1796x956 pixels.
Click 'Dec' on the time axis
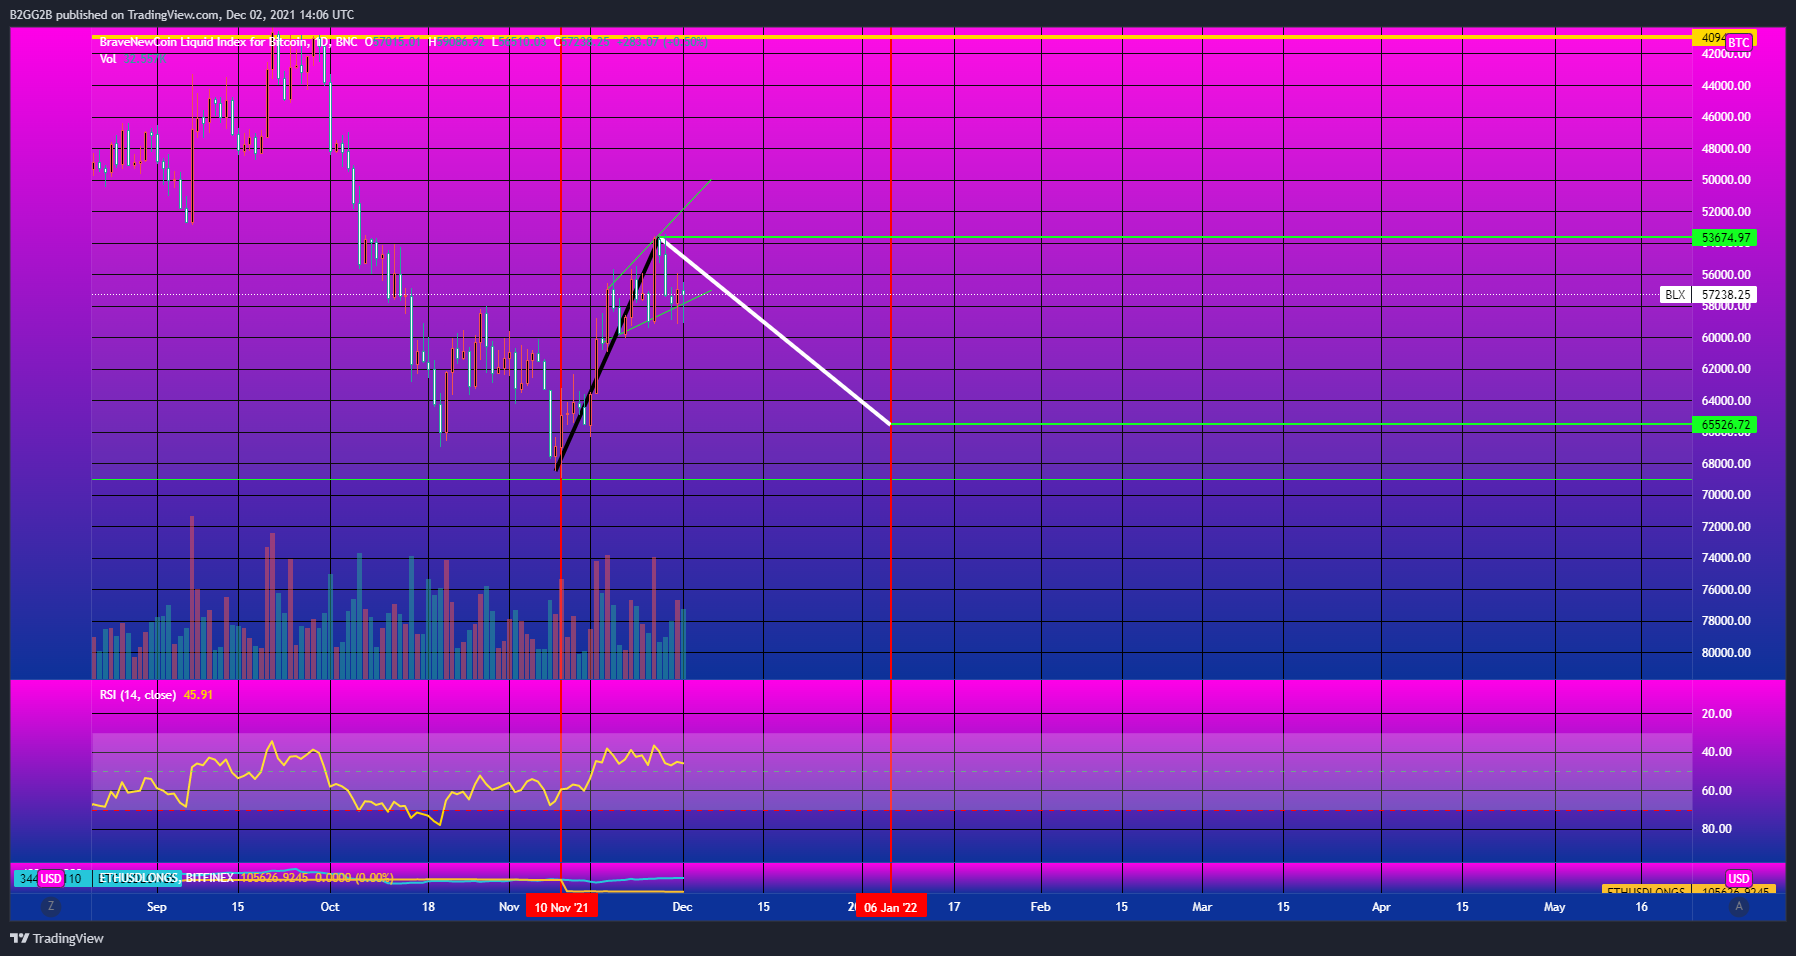point(682,907)
